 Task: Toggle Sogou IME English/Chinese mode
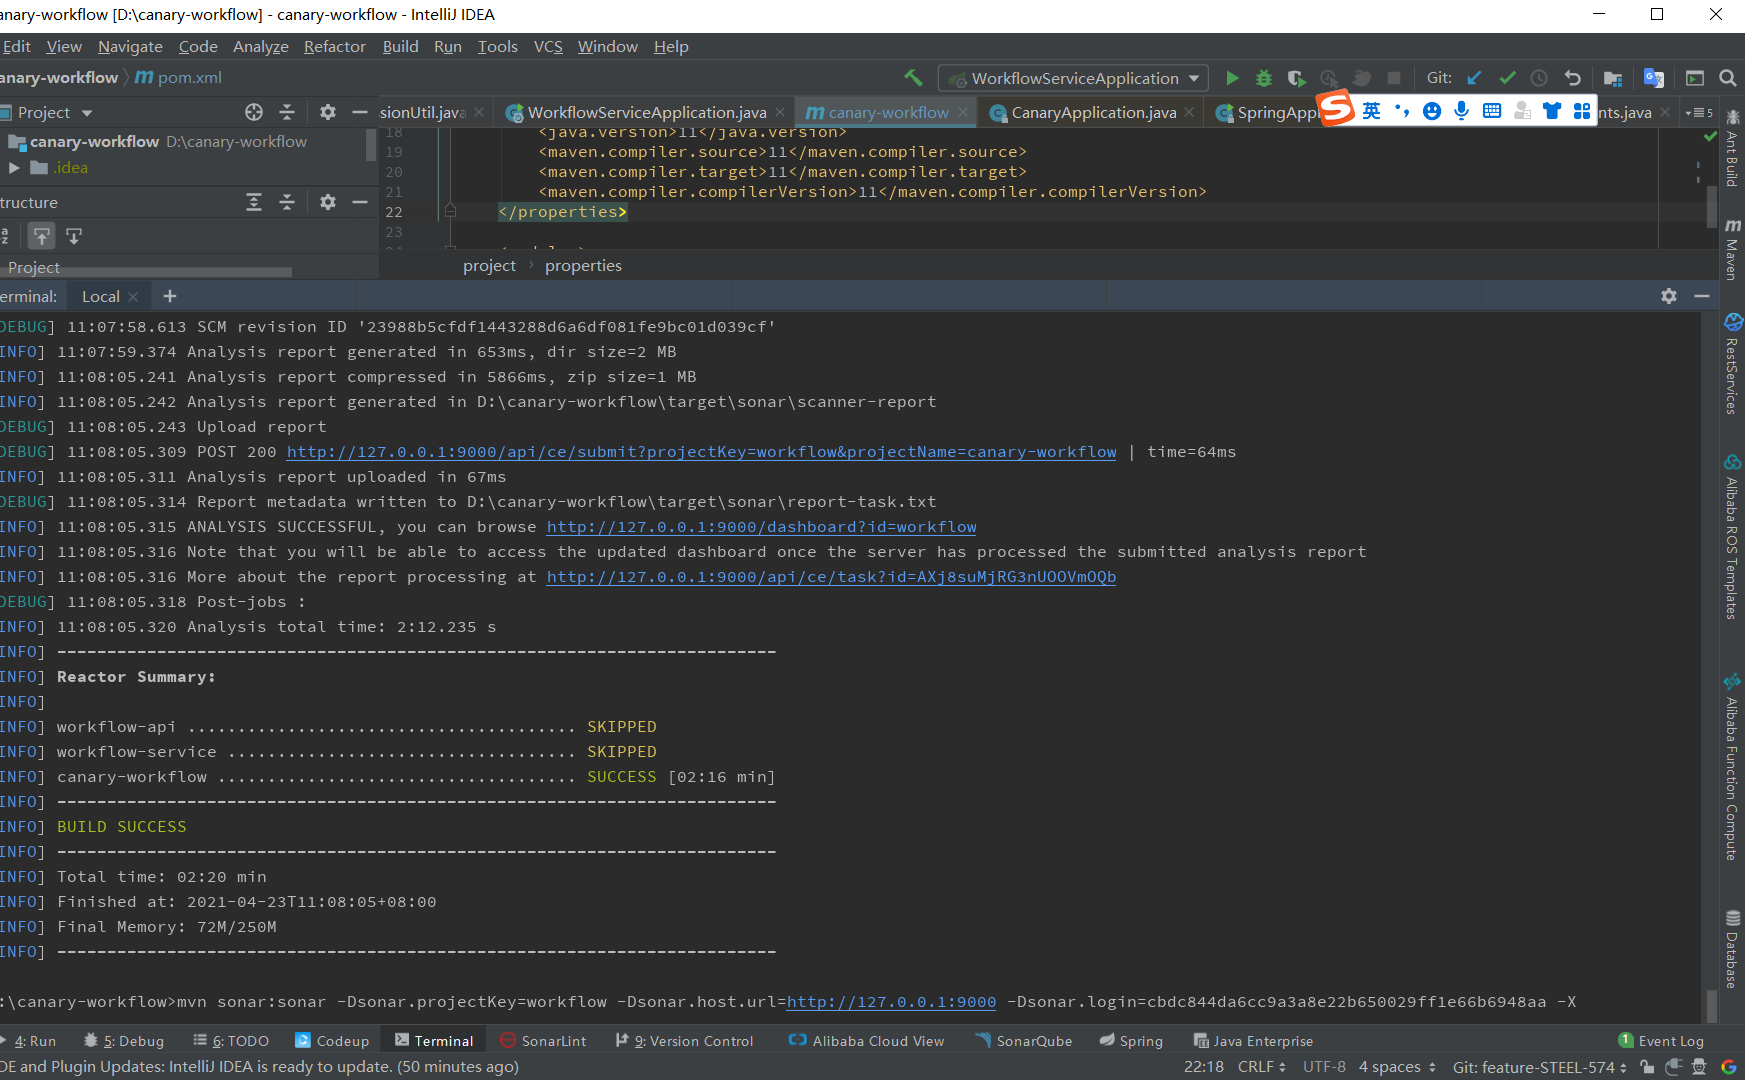click(x=1372, y=111)
